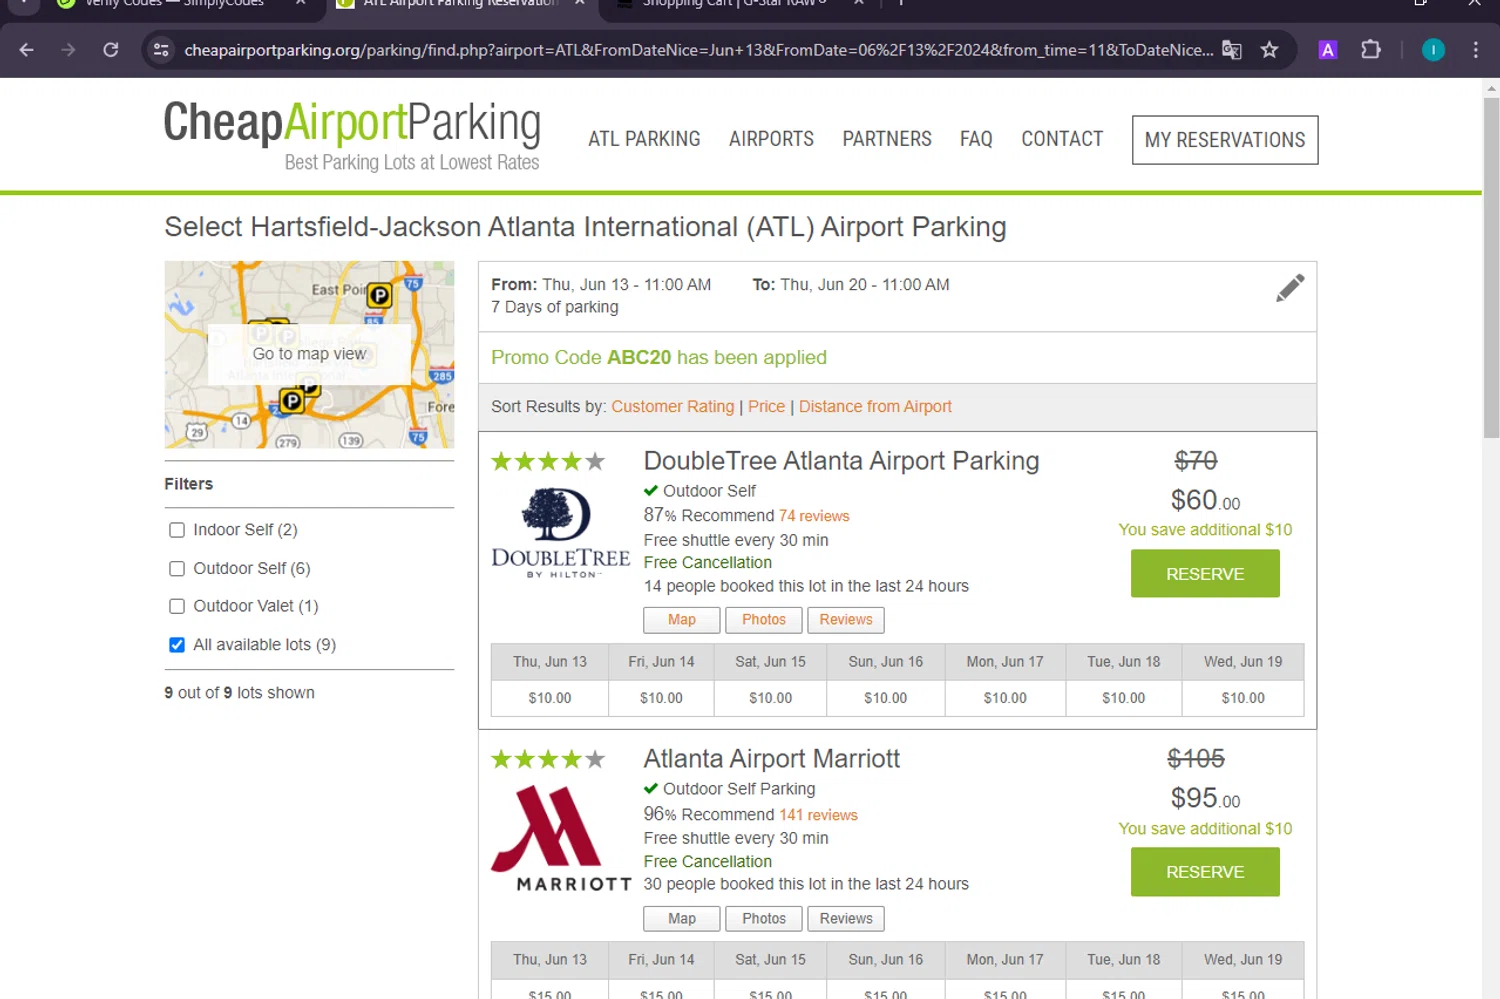Check the Indoor Self filter
The width and height of the screenshot is (1500, 999).
coord(177,530)
